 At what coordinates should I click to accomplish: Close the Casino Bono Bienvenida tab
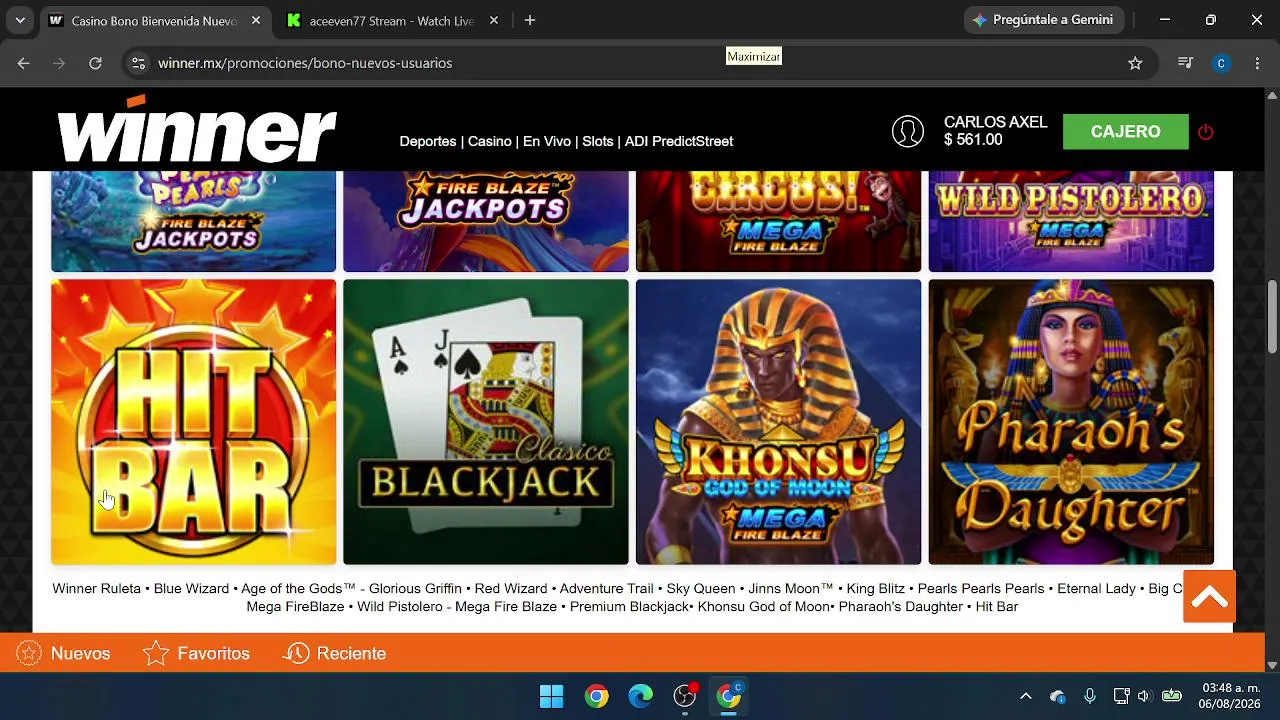[256, 20]
